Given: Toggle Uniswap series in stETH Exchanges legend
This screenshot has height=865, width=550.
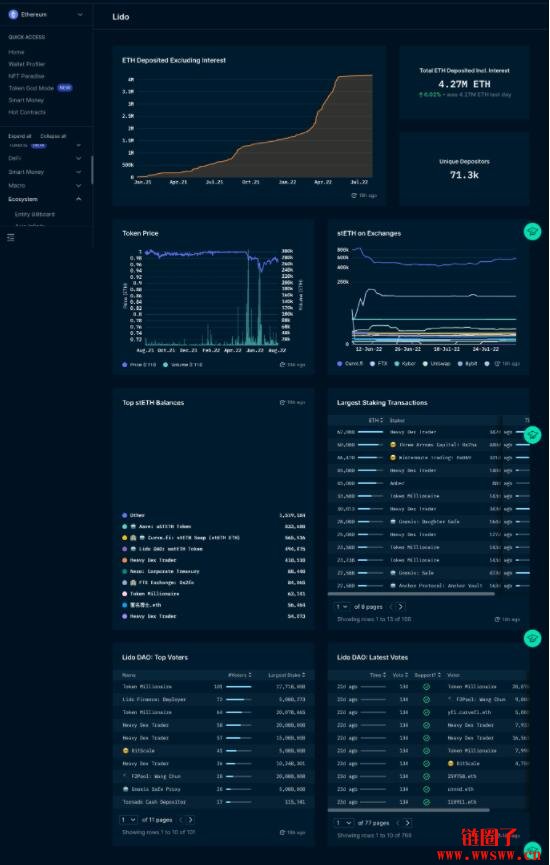Looking at the screenshot, I should [436, 364].
